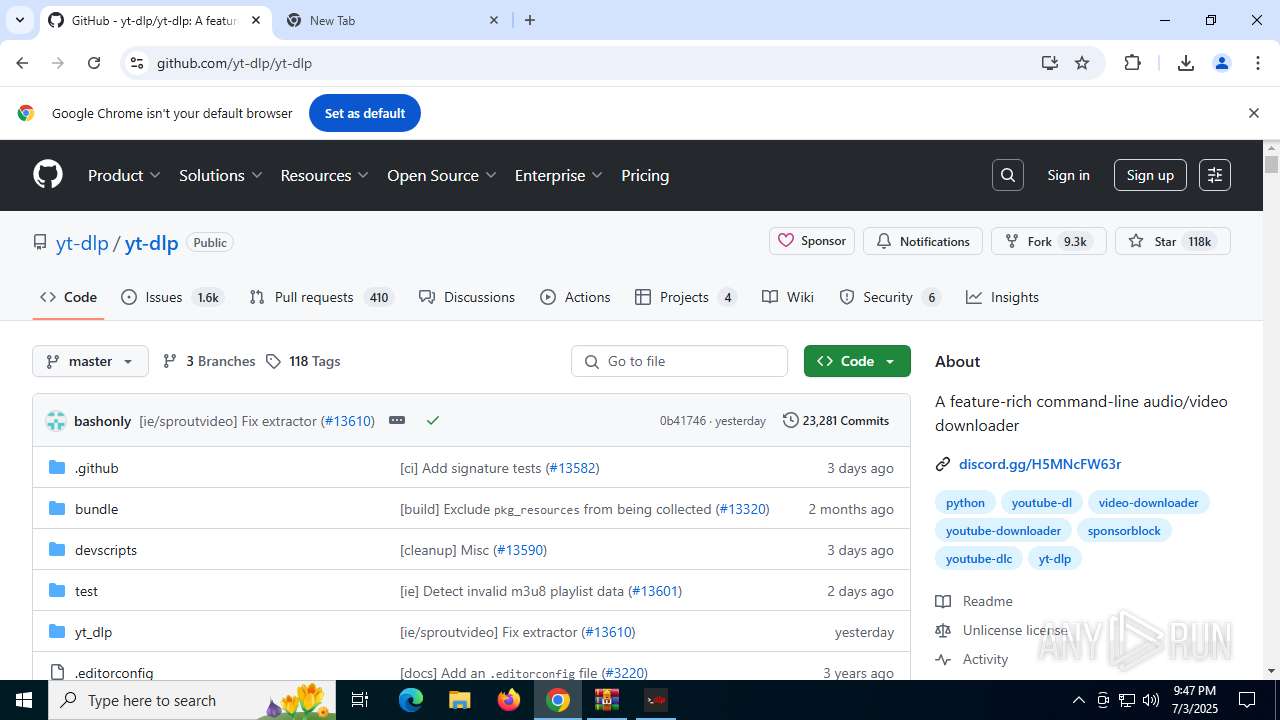The height and width of the screenshot is (720, 1280).
Task: Open Chrome profile avatar icon
Action: [x=1222, y=63]
